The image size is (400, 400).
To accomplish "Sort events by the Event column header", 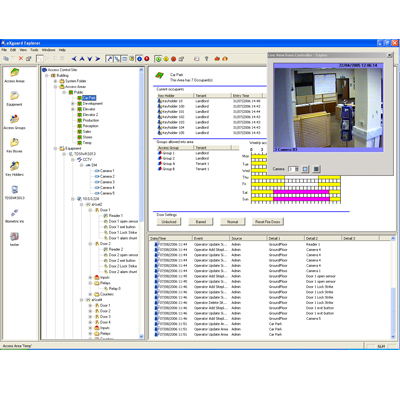I will click(x=211, y=238).
